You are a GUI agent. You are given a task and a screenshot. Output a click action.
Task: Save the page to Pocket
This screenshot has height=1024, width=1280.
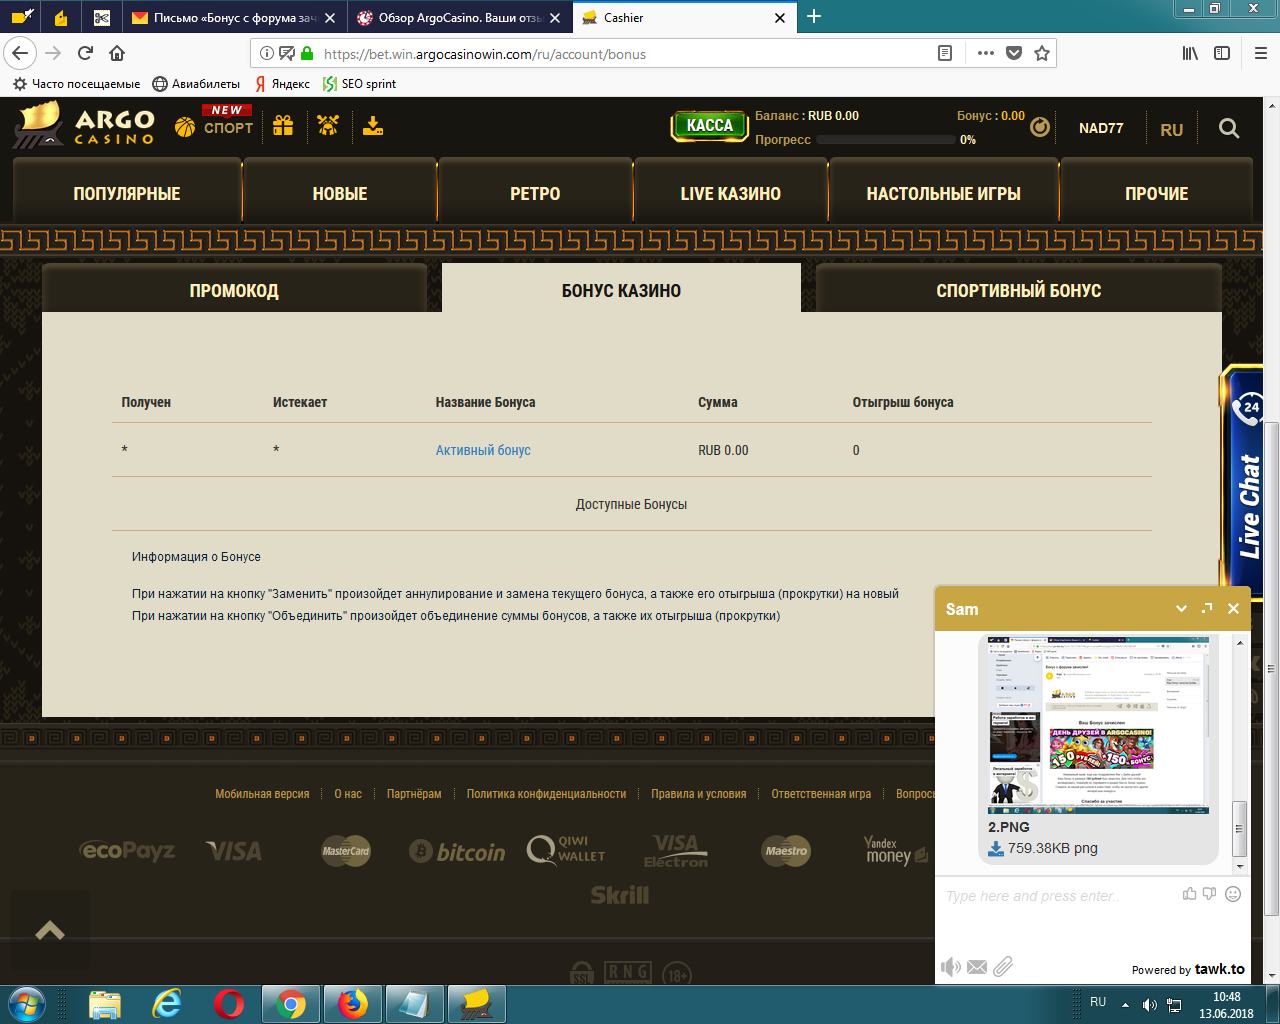click(1014, 54)
